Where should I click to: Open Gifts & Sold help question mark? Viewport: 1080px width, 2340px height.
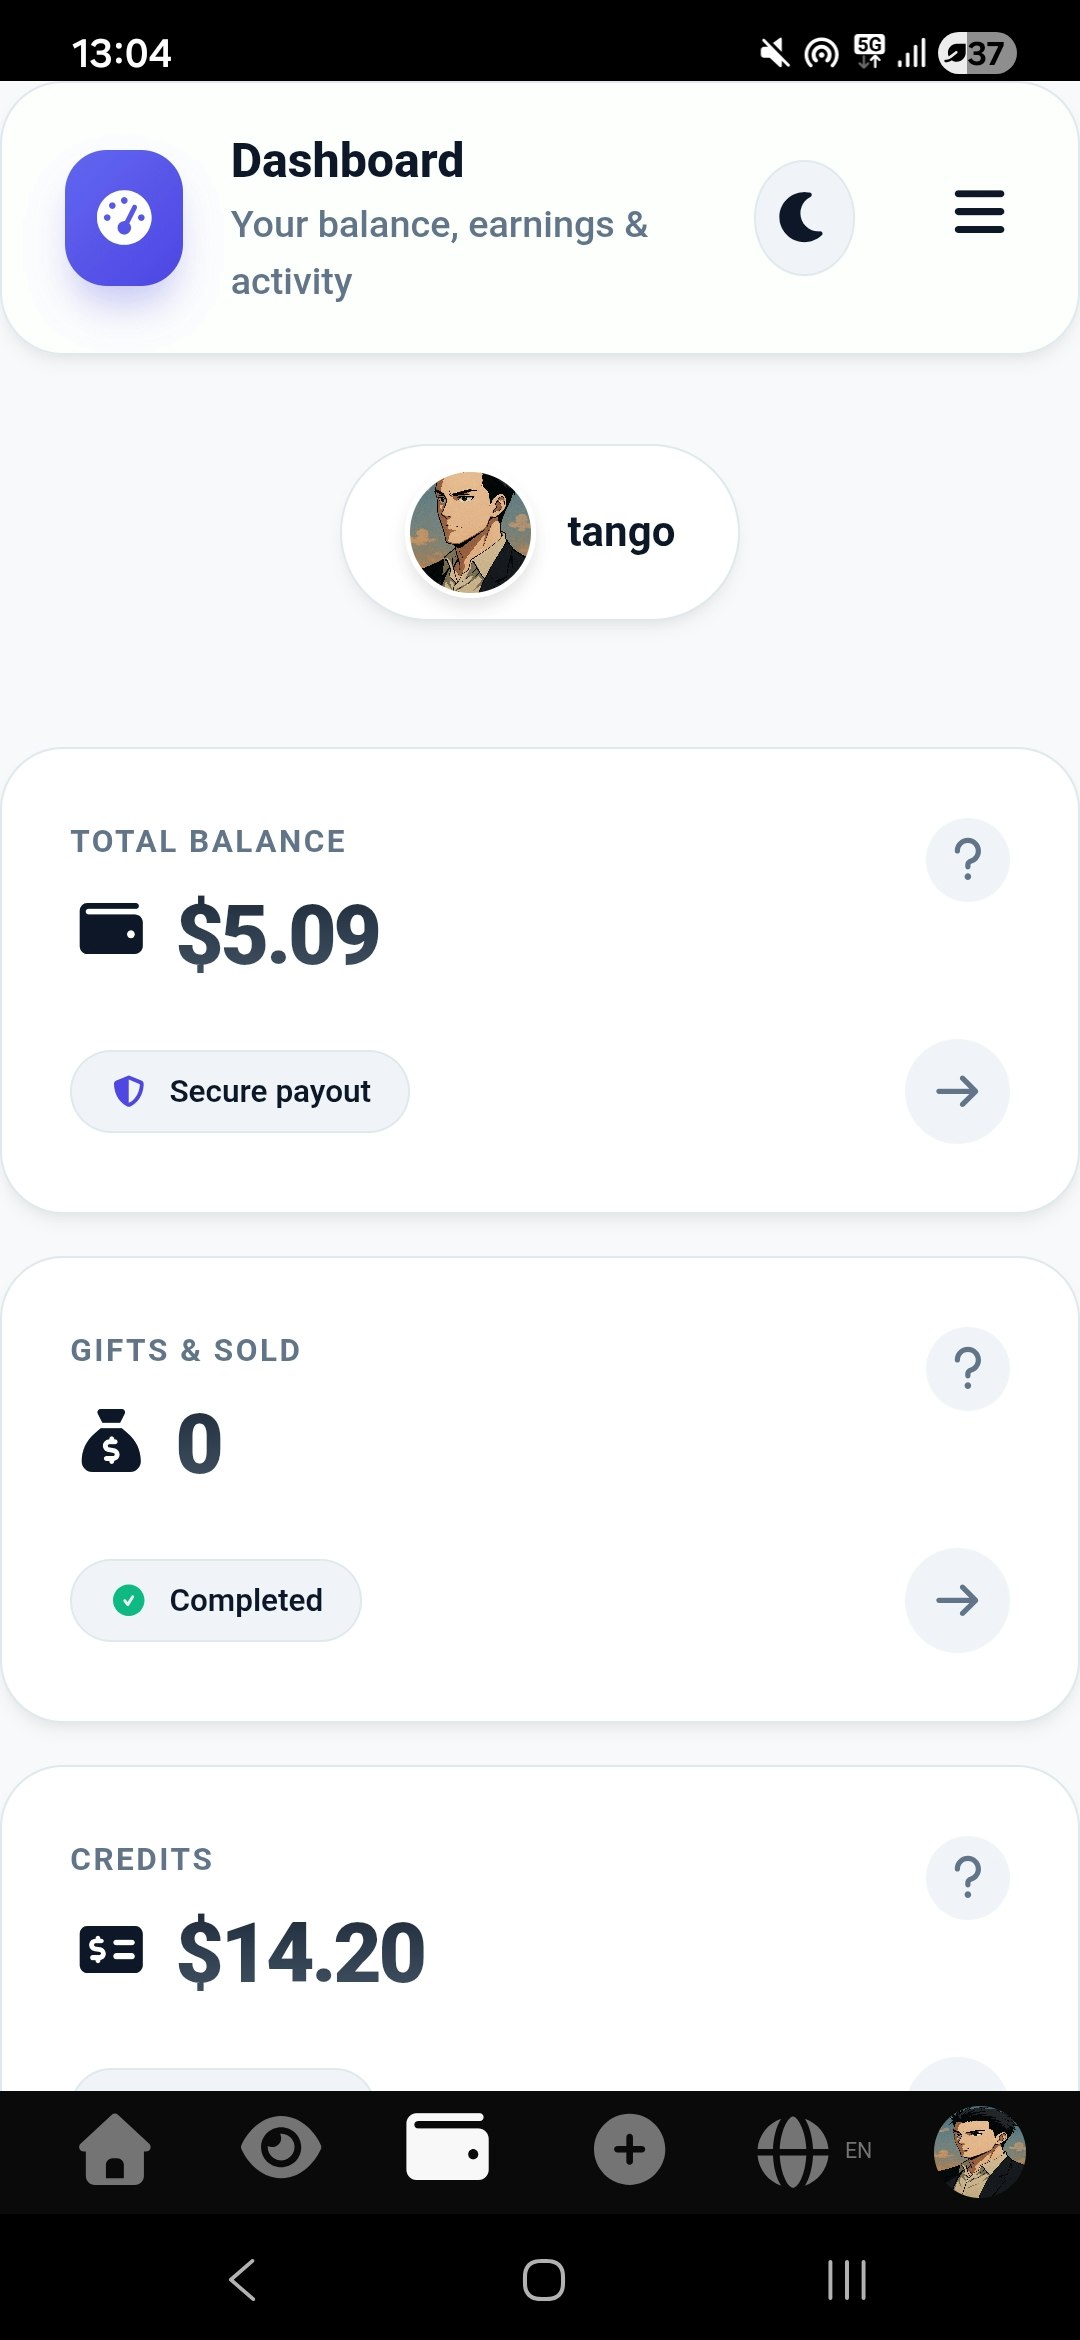pyautogui.click(x=967, y=1368)
